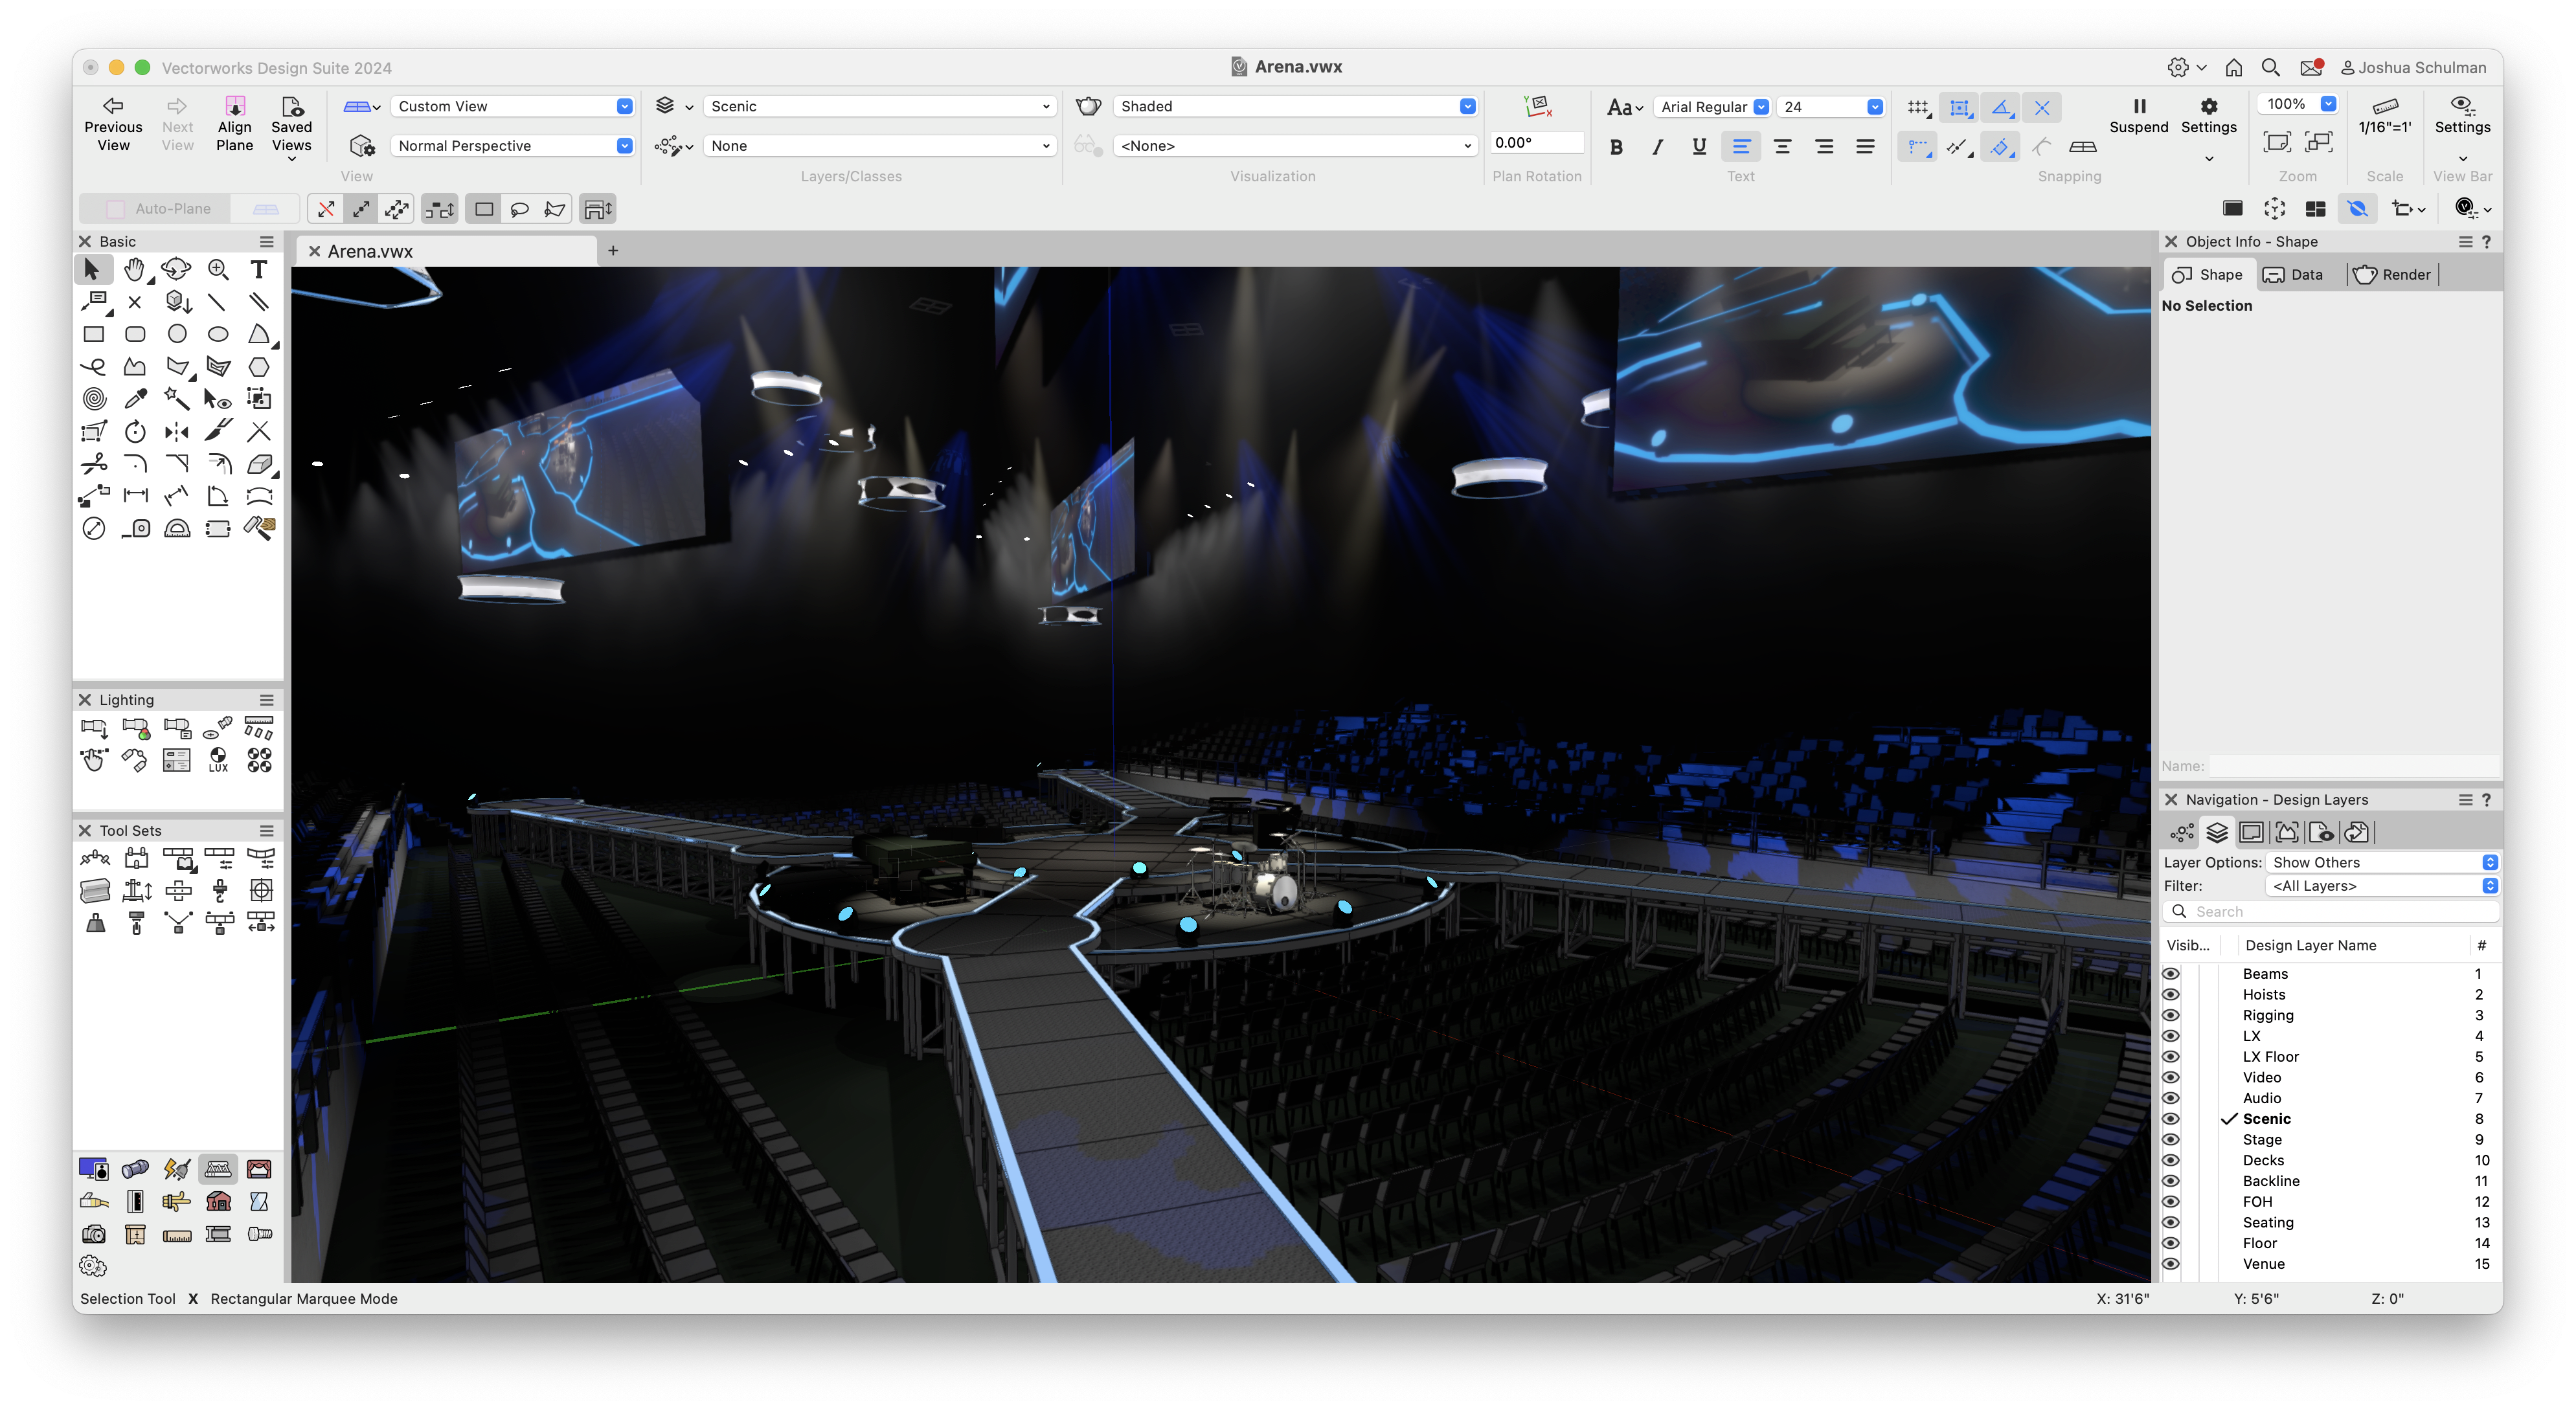2576x1410 pixels.
Task: Toggle Seating layer visibility eye
Action: 2170,1222
